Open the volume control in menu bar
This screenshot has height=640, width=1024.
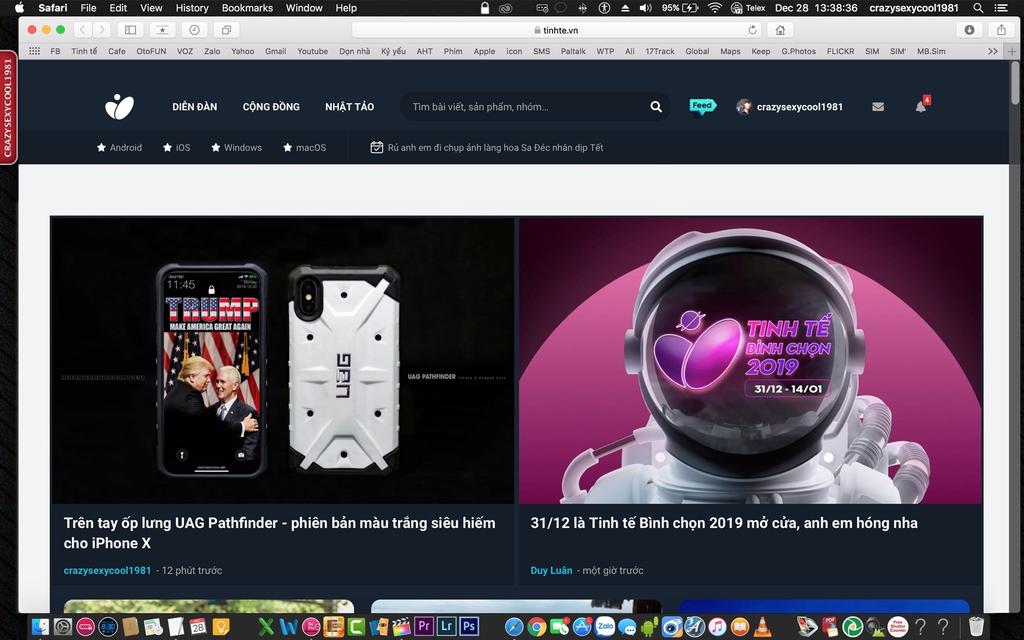(x=645, y=8)
